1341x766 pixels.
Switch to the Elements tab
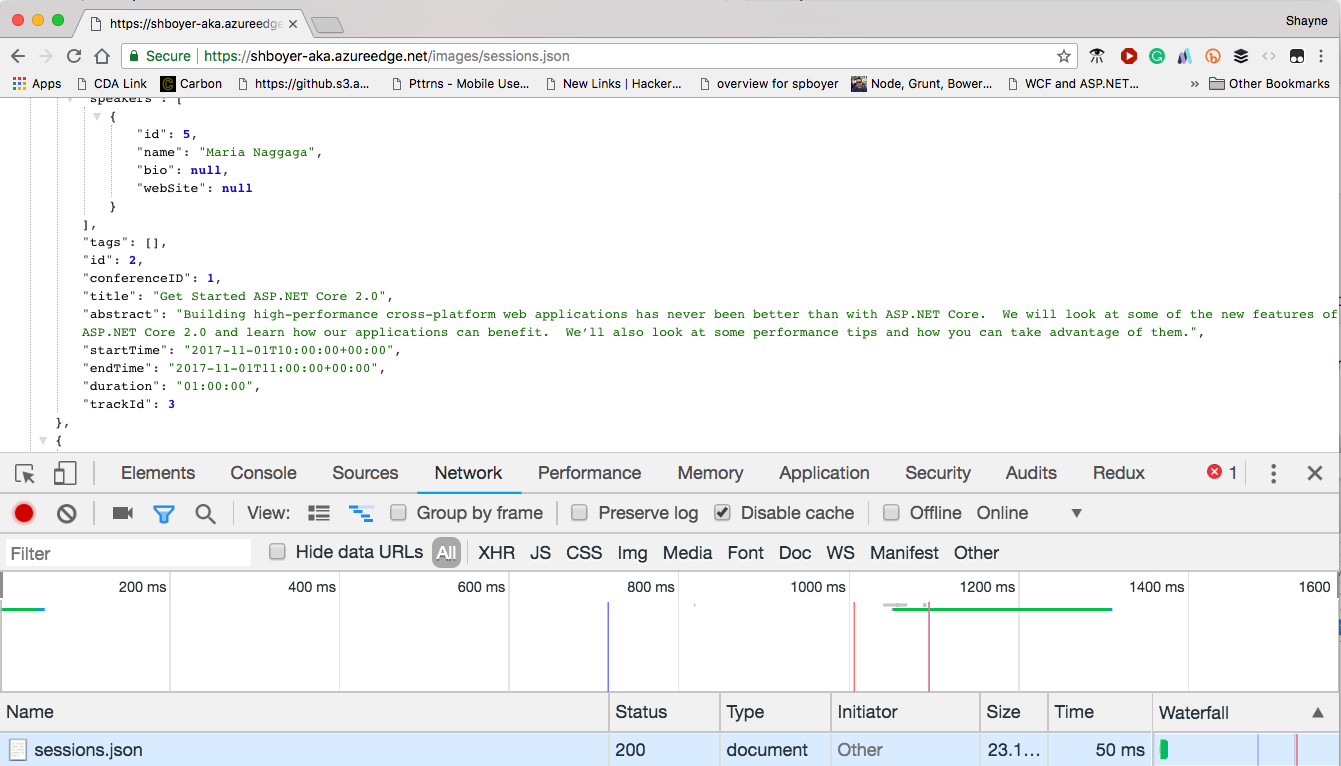[158, 473]
